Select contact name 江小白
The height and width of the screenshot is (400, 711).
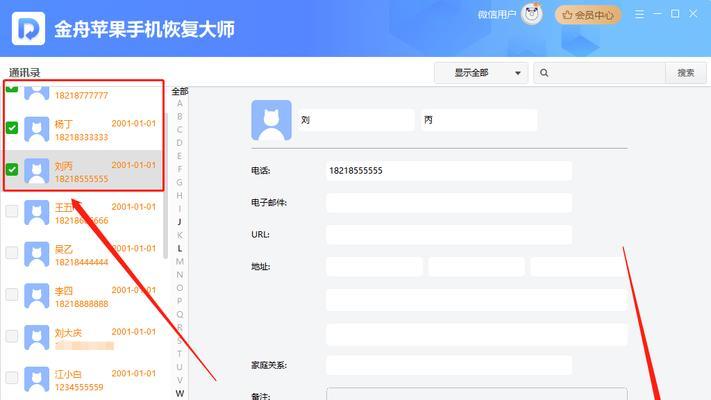(x=68, y=375)
